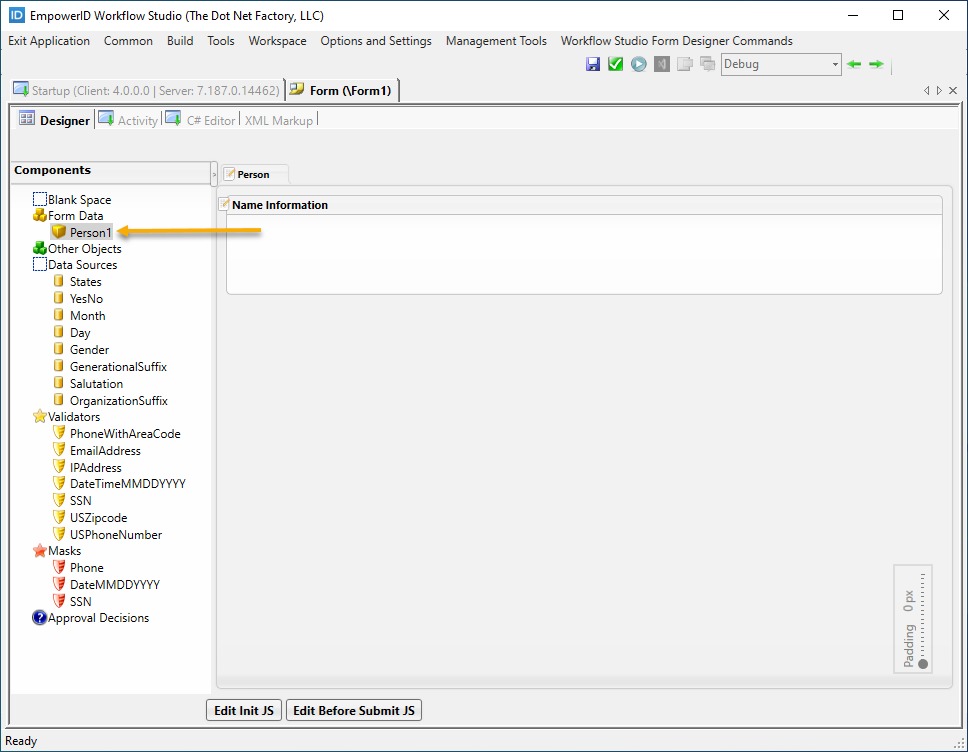Click the Person1 form data item checkbox icon
968x752 pixels.
pyautogui.click(x=59, y=232)
